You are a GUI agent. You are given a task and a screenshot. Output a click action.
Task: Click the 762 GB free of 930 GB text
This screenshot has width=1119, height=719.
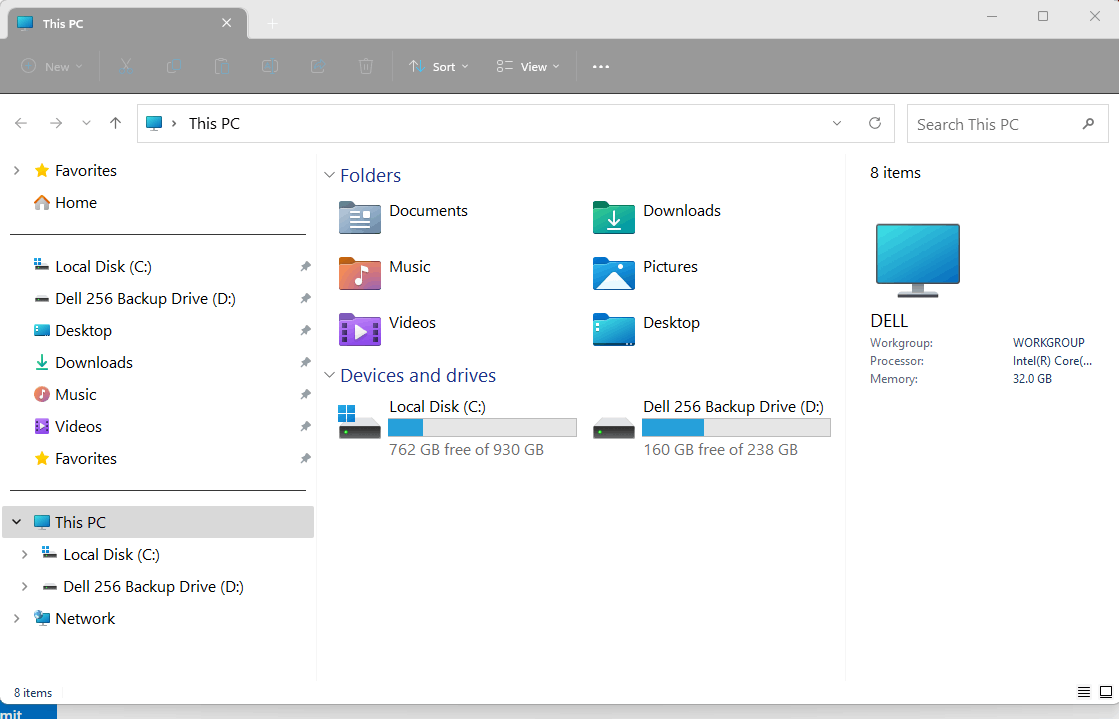[x=467, y=449]
